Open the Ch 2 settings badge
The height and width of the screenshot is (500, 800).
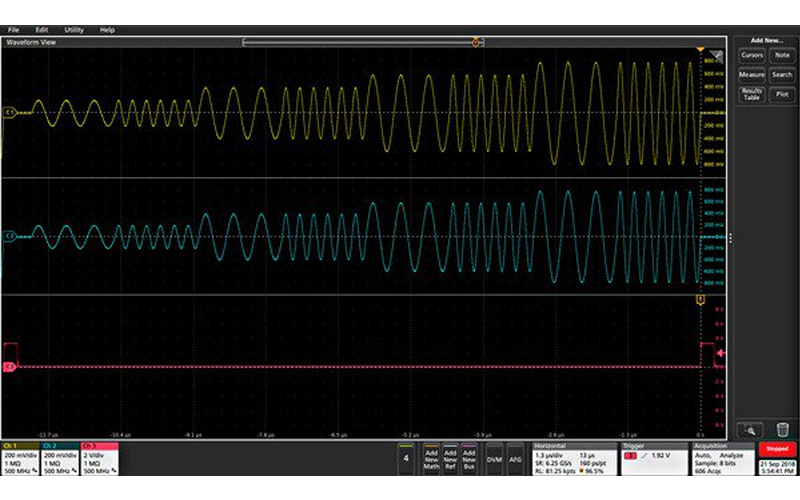[60, 459]
